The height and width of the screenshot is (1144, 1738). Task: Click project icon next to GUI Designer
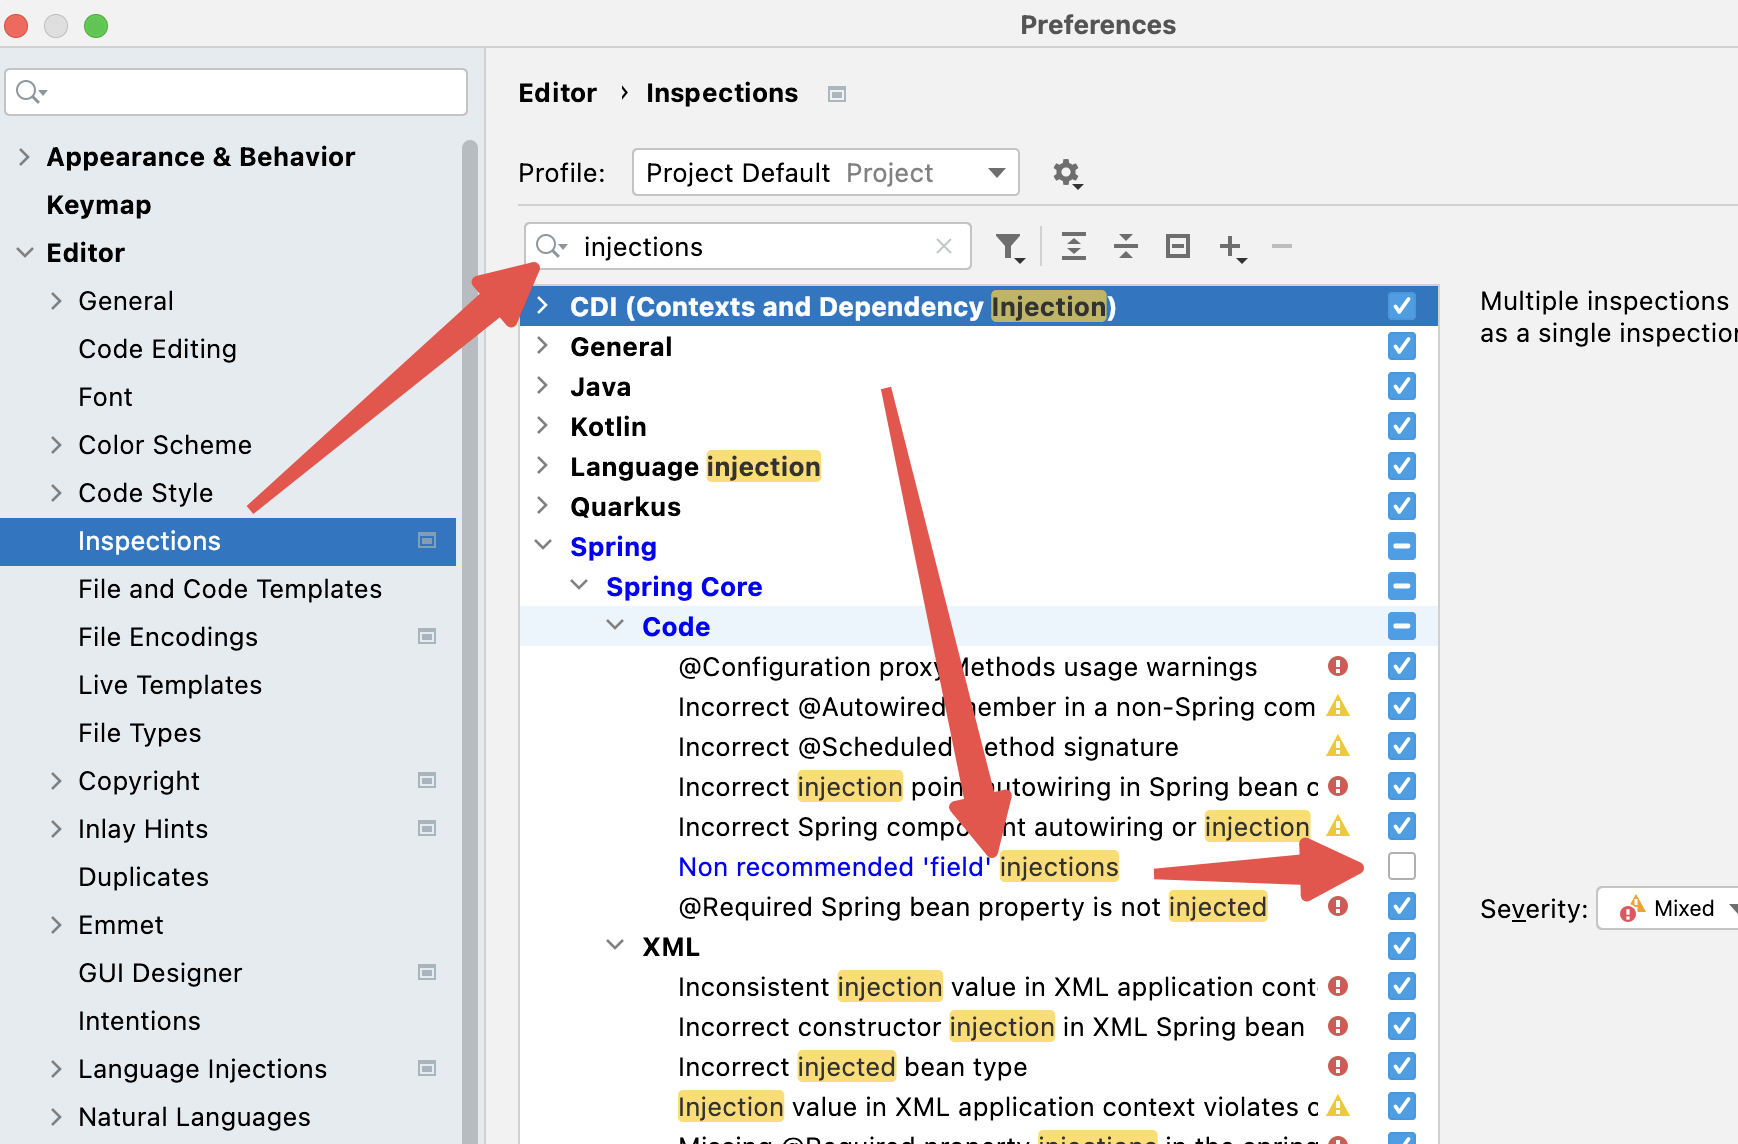pos(427,973)
